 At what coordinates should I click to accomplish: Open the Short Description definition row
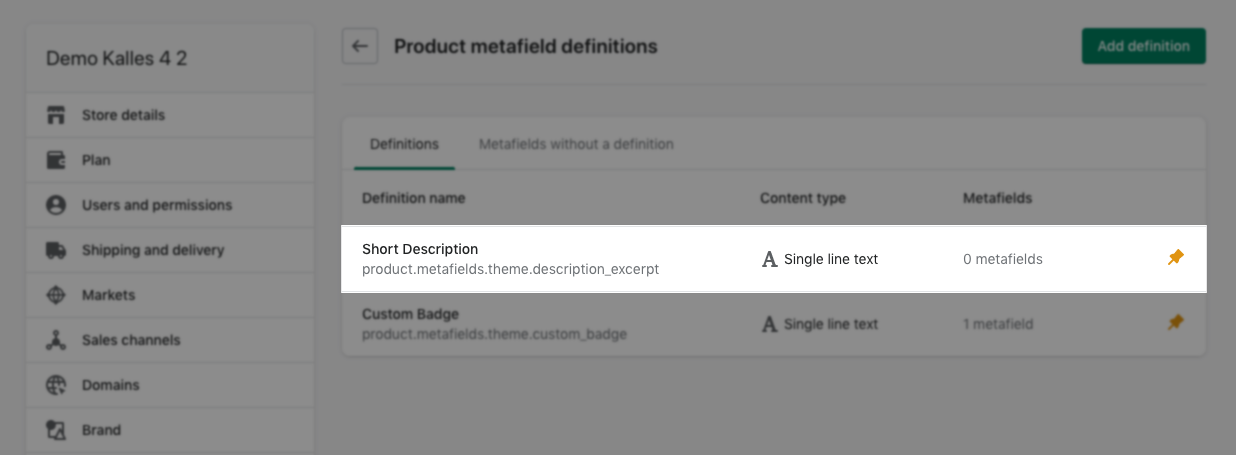coord(774,259)
